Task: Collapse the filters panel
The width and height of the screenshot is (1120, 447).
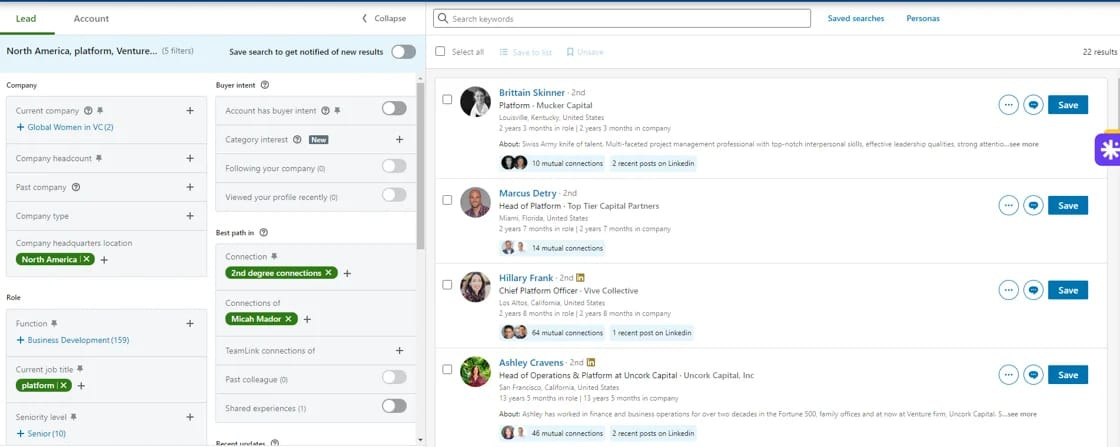Action: (384, 19)
